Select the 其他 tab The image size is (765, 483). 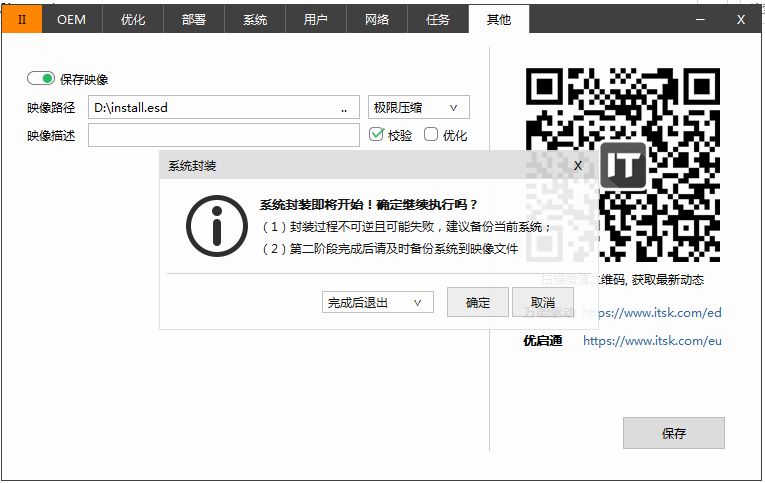tap(499, 20)
